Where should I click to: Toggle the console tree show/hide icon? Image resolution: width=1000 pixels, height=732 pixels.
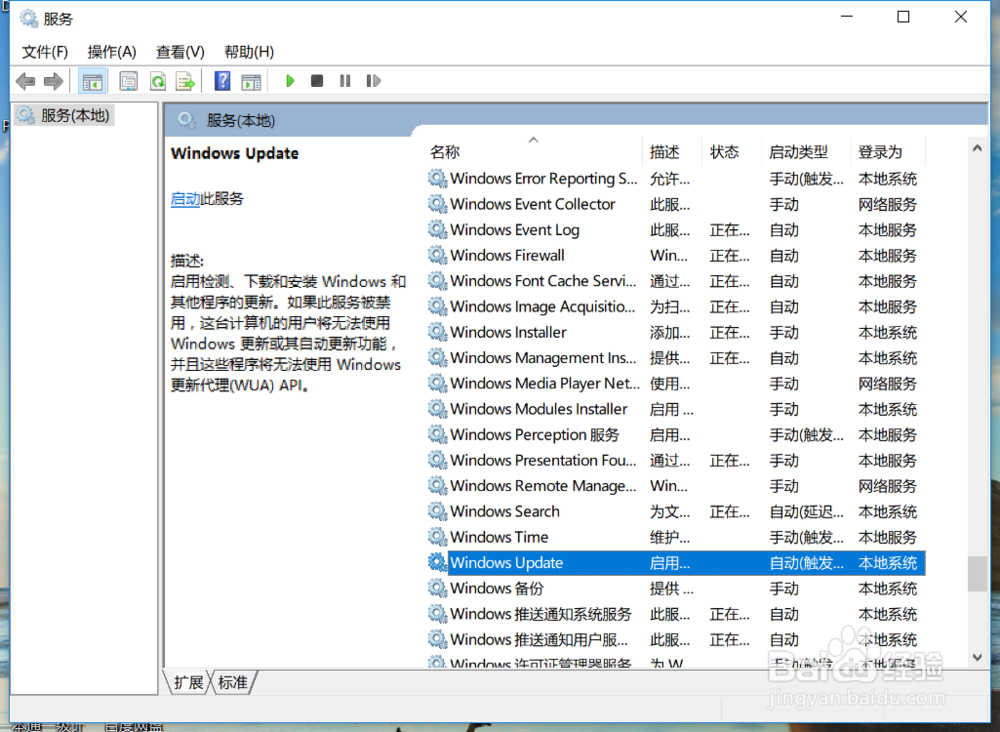(92, 81)
